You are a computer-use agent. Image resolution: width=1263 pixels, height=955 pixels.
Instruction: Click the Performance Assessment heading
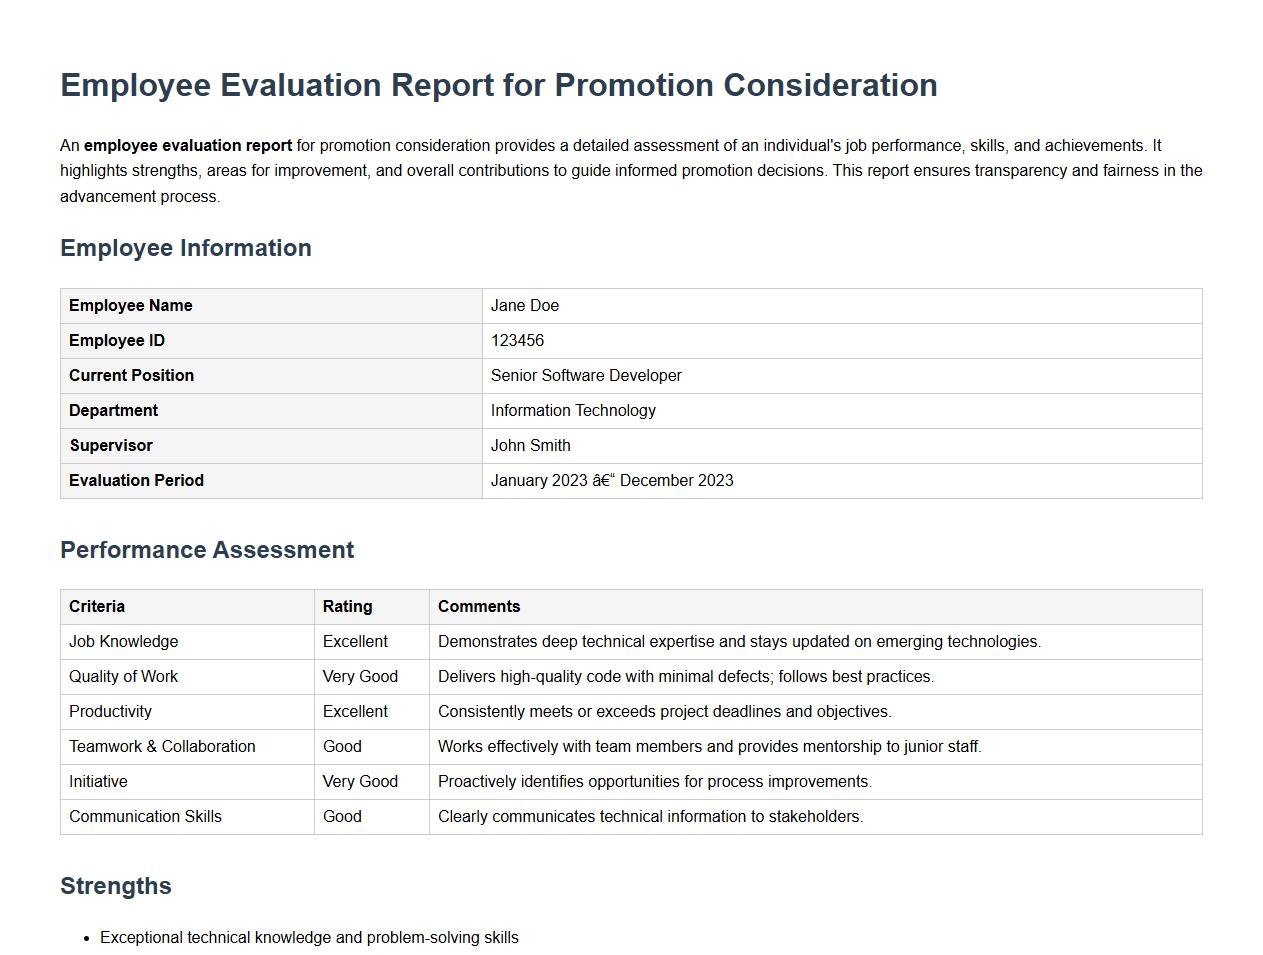point(207,549)
